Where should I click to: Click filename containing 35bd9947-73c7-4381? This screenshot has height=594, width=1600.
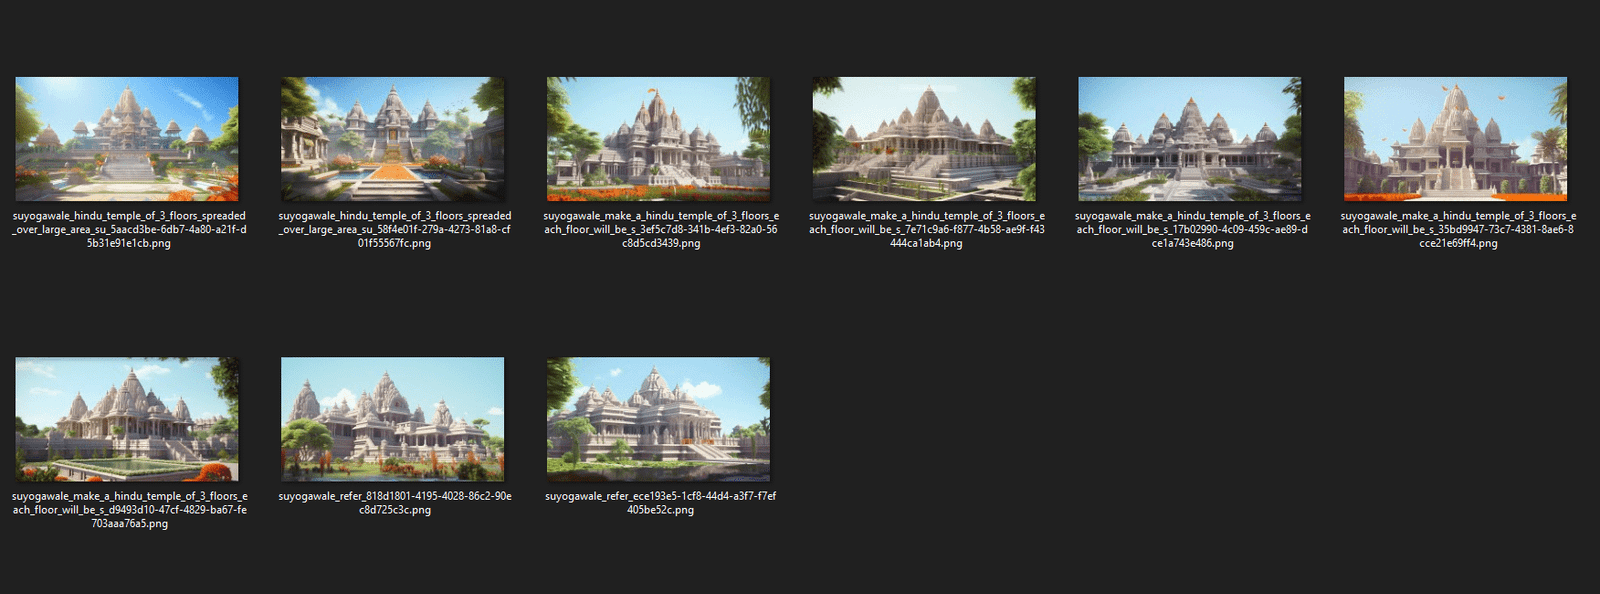(x=1458, y=230)
